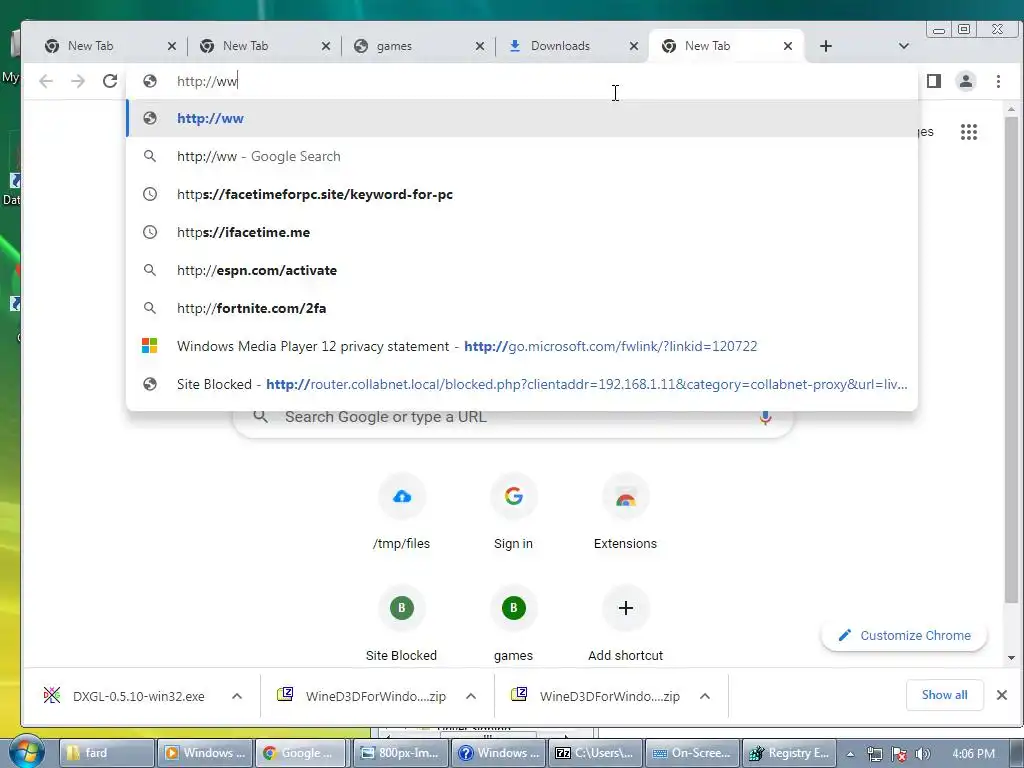Click Customize Chrome button

click(904, 635)
